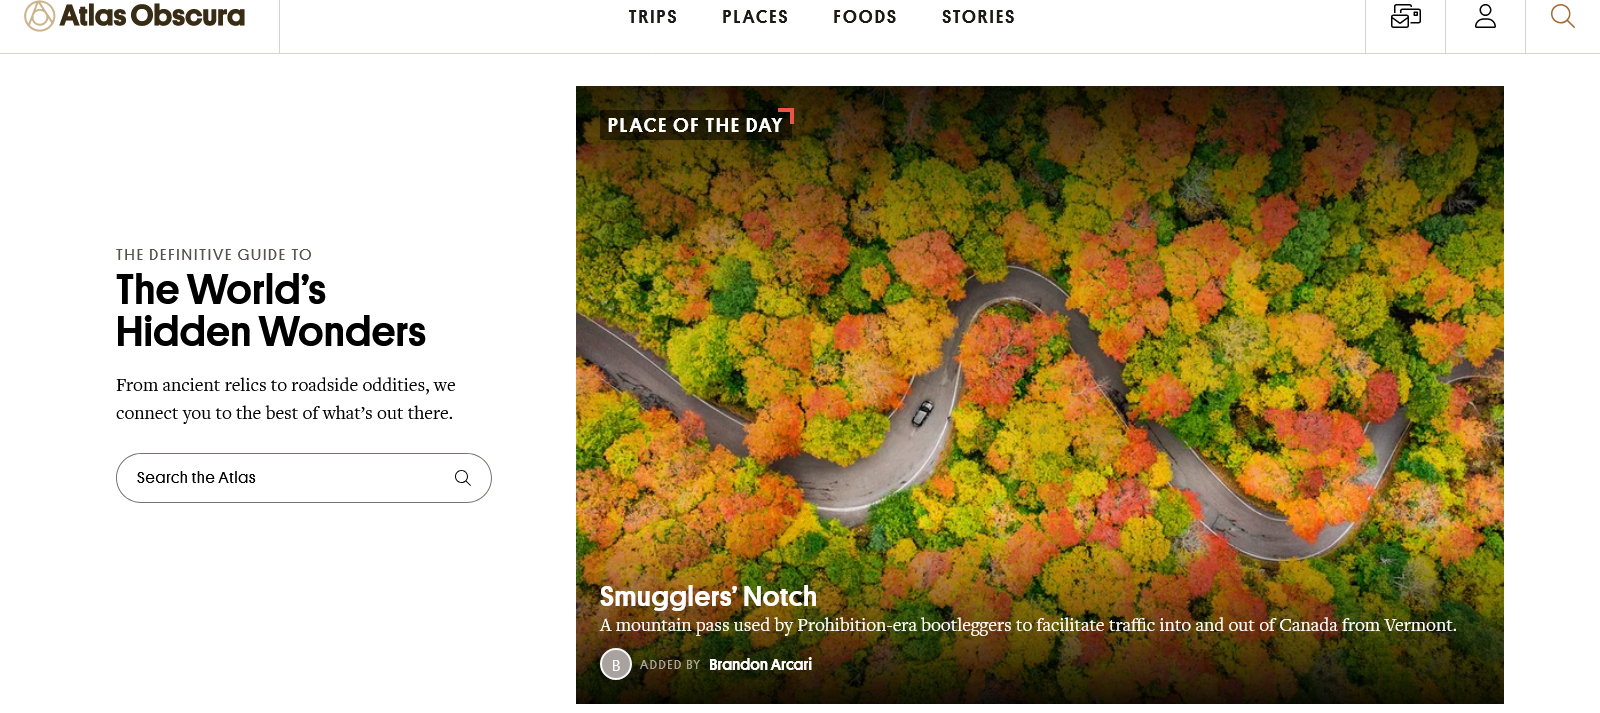
Task: Focus the Search the Atlas field
Action: pyautogui.click(x=290, y=478)
